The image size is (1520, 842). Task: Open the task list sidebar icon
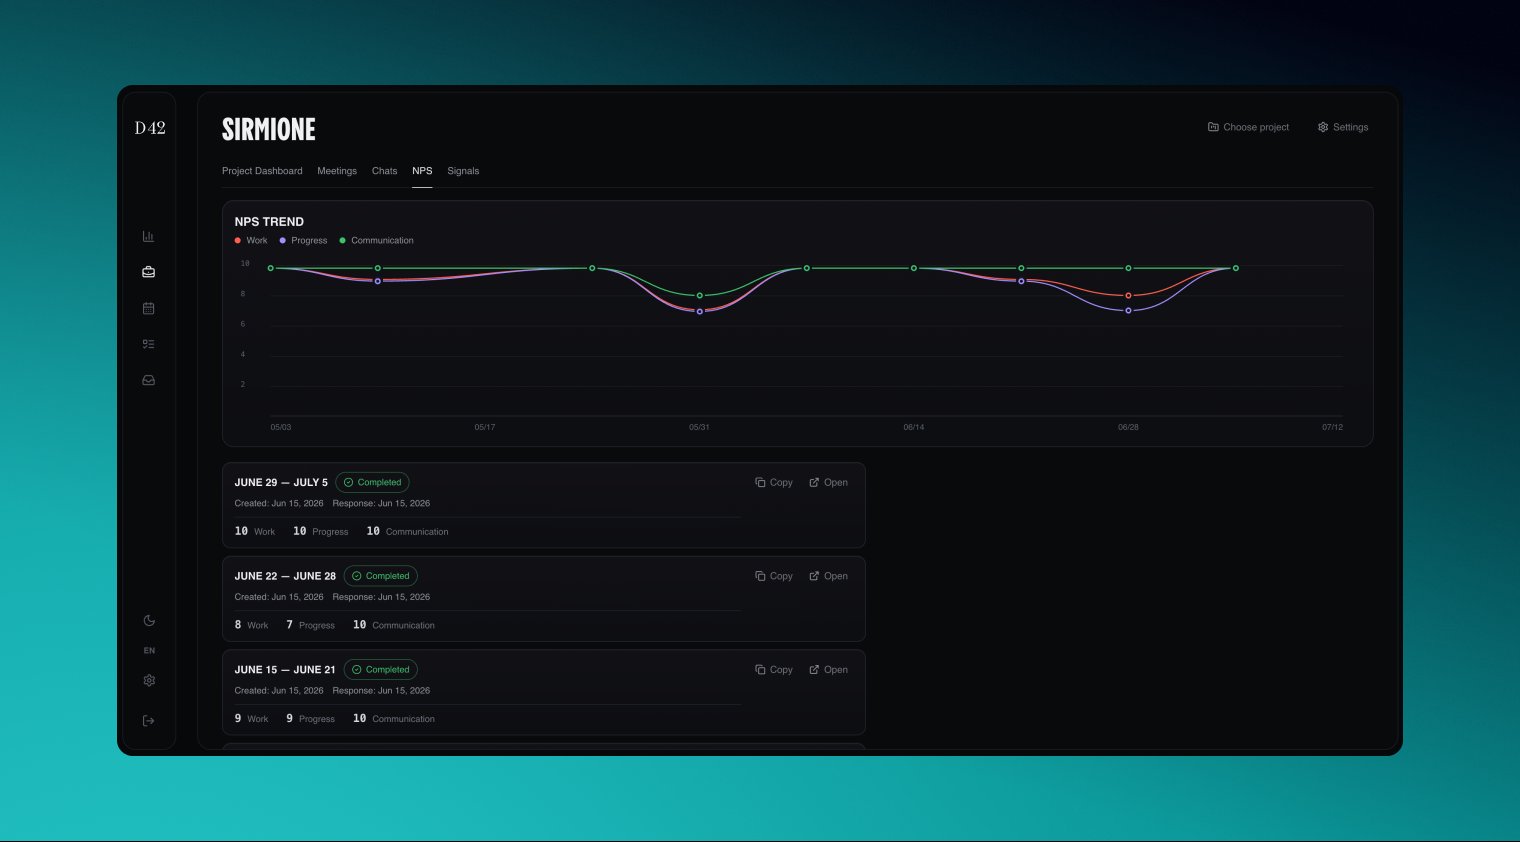coord(148,344)
